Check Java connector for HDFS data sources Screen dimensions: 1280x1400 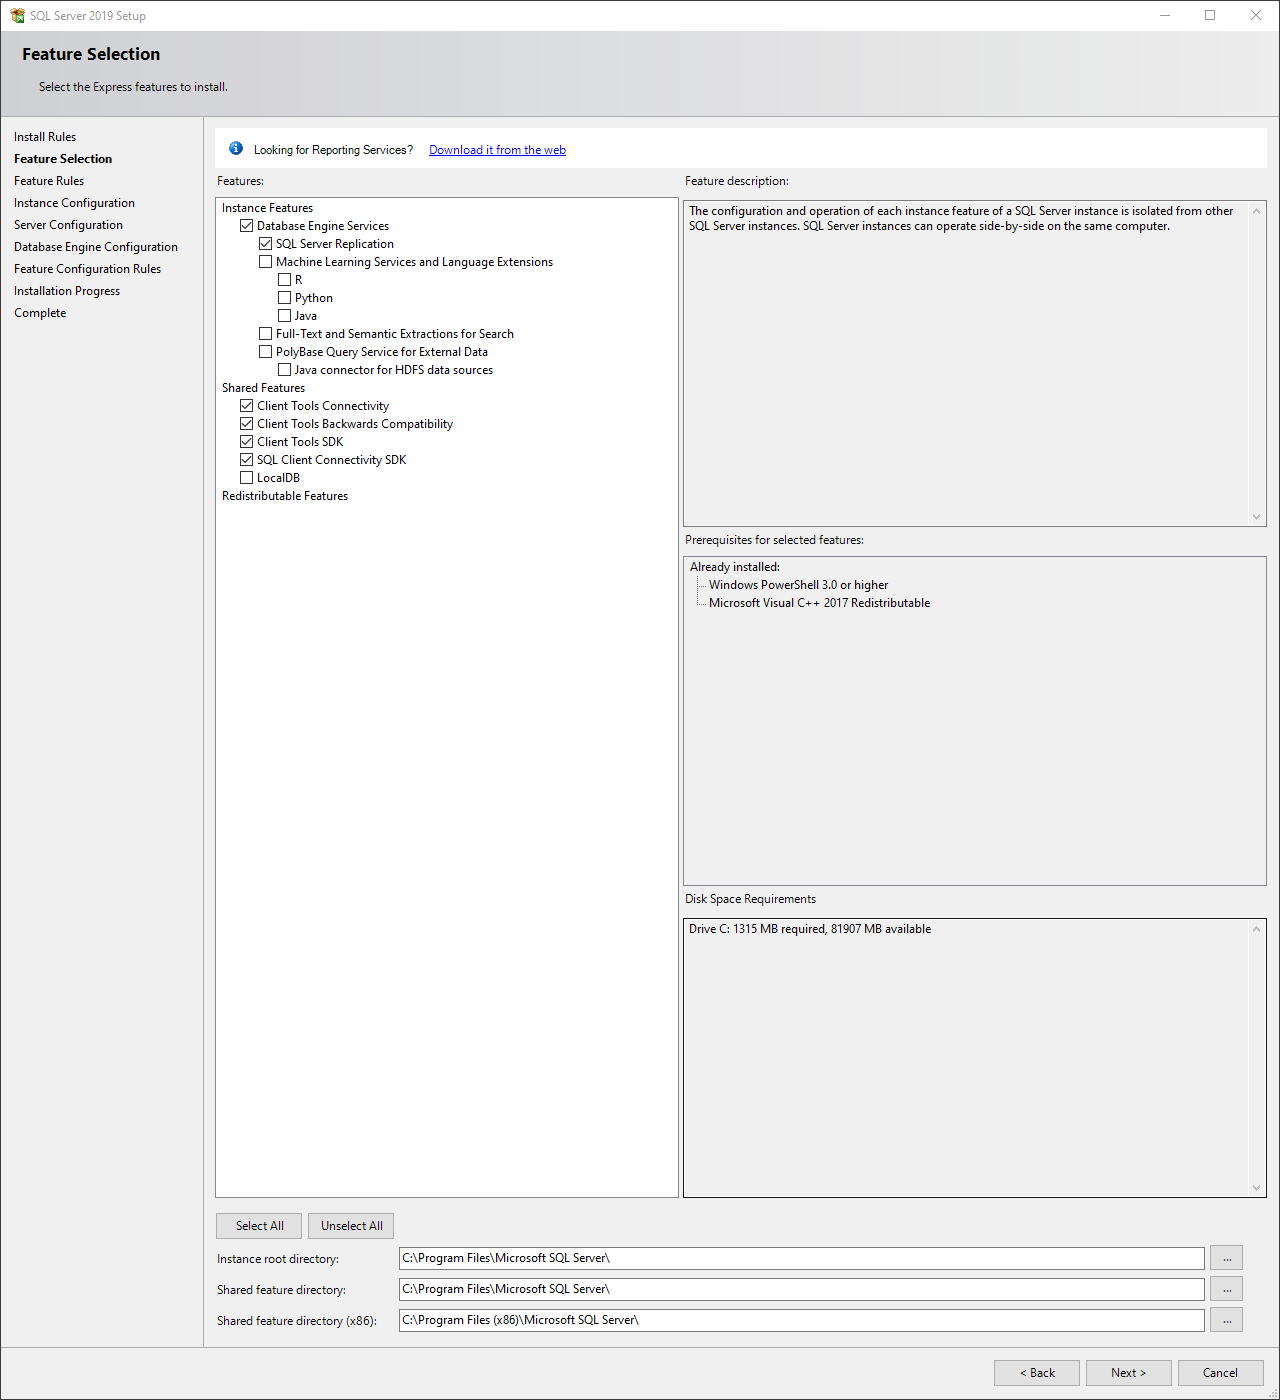(284, 370)
